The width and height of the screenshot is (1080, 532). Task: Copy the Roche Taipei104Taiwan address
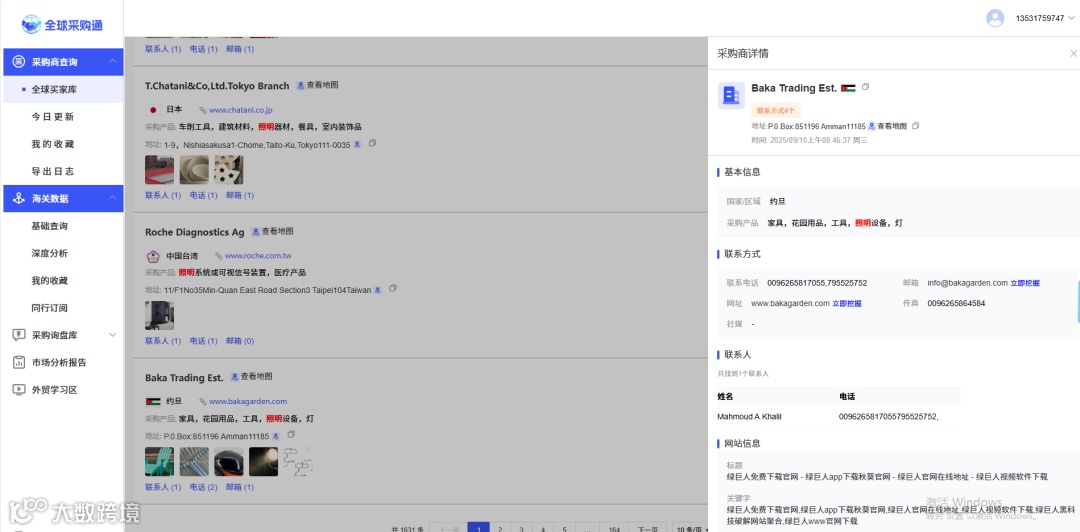coord(393,289)
